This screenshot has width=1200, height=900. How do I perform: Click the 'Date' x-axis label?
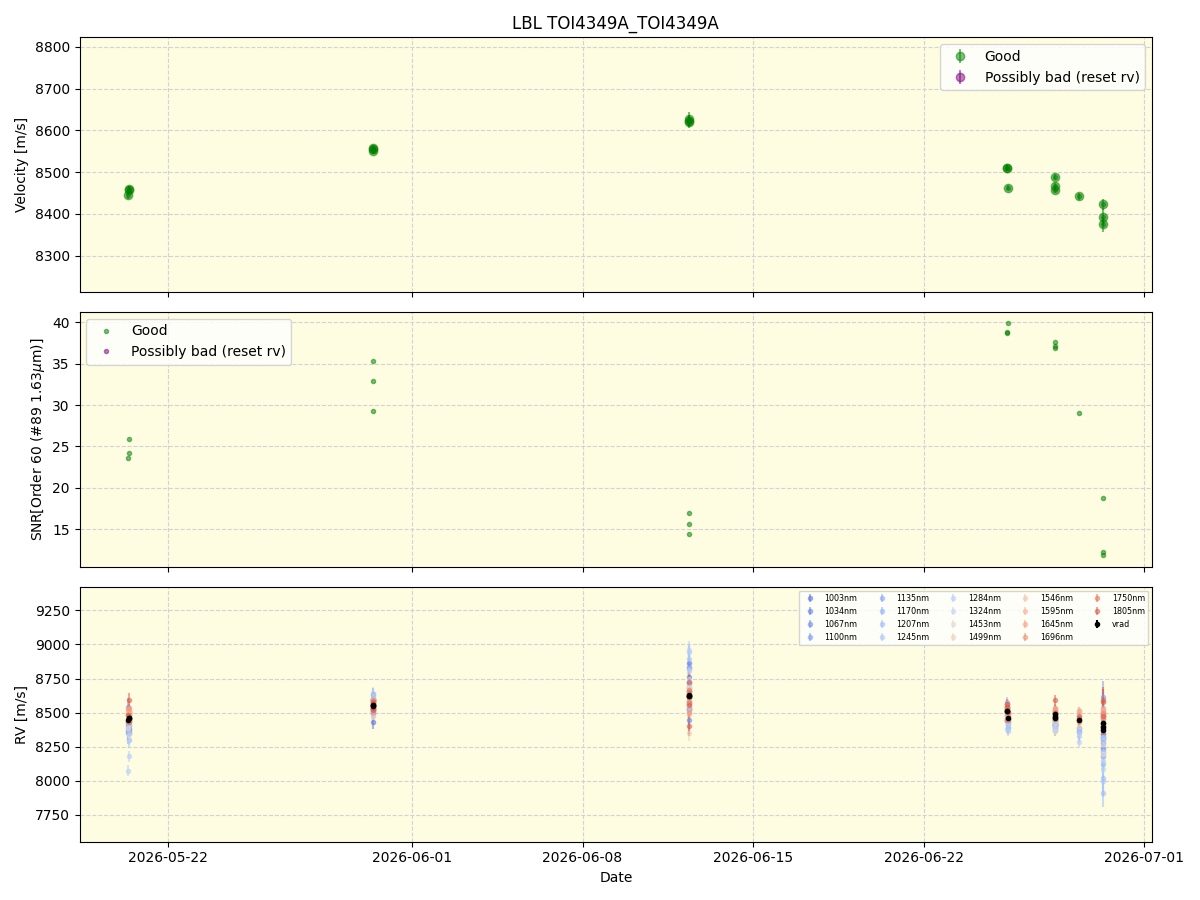click(616, 878)
